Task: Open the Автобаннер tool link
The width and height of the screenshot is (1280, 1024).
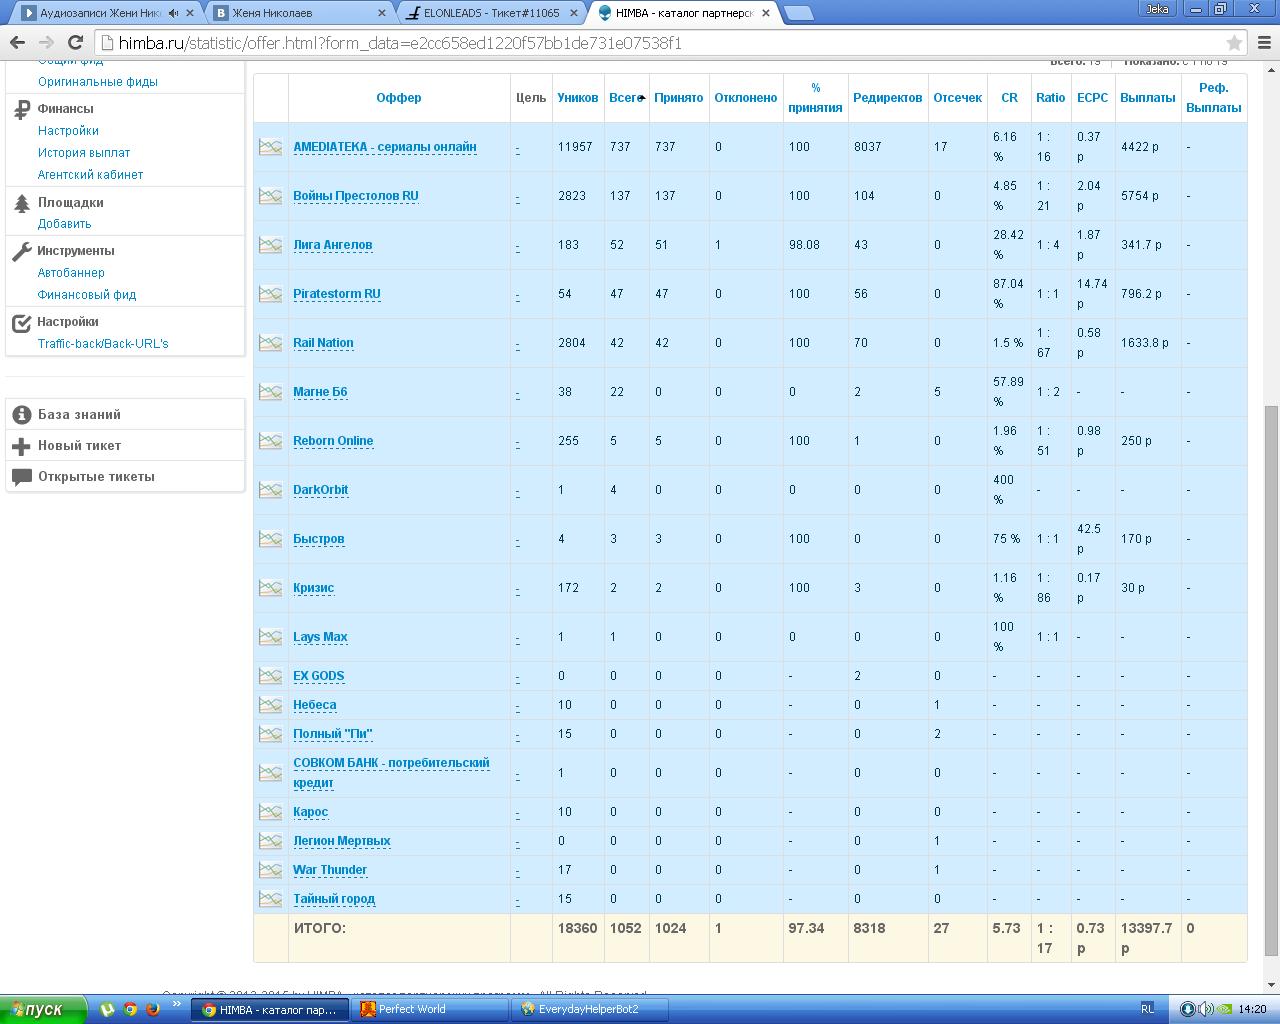Action: (x=71, y=273)
